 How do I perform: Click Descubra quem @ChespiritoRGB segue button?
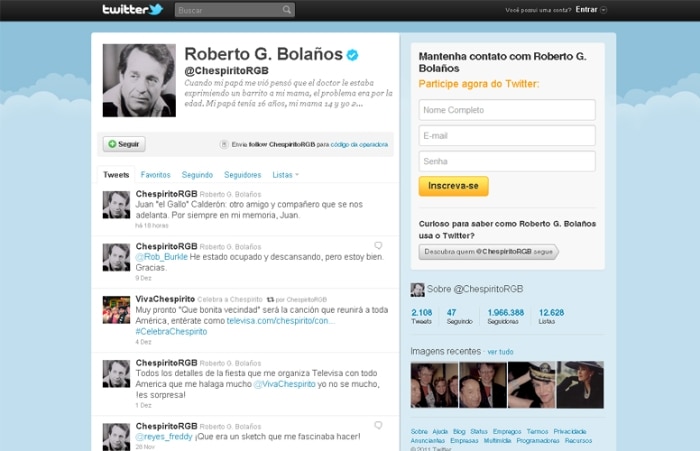coord(488,252)
